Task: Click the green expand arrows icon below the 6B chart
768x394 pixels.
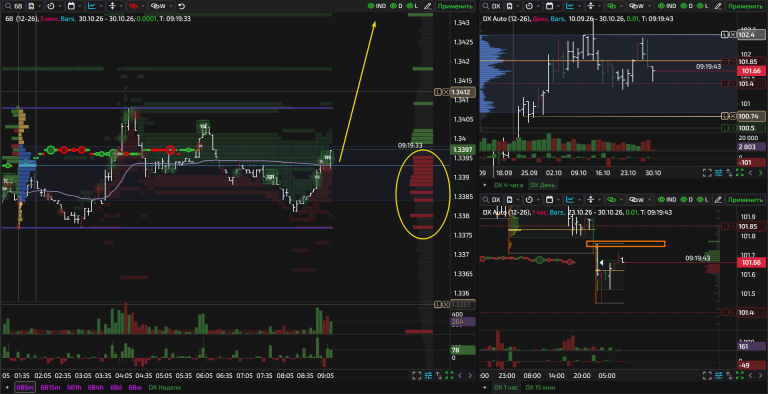Action: click(449, 375)
